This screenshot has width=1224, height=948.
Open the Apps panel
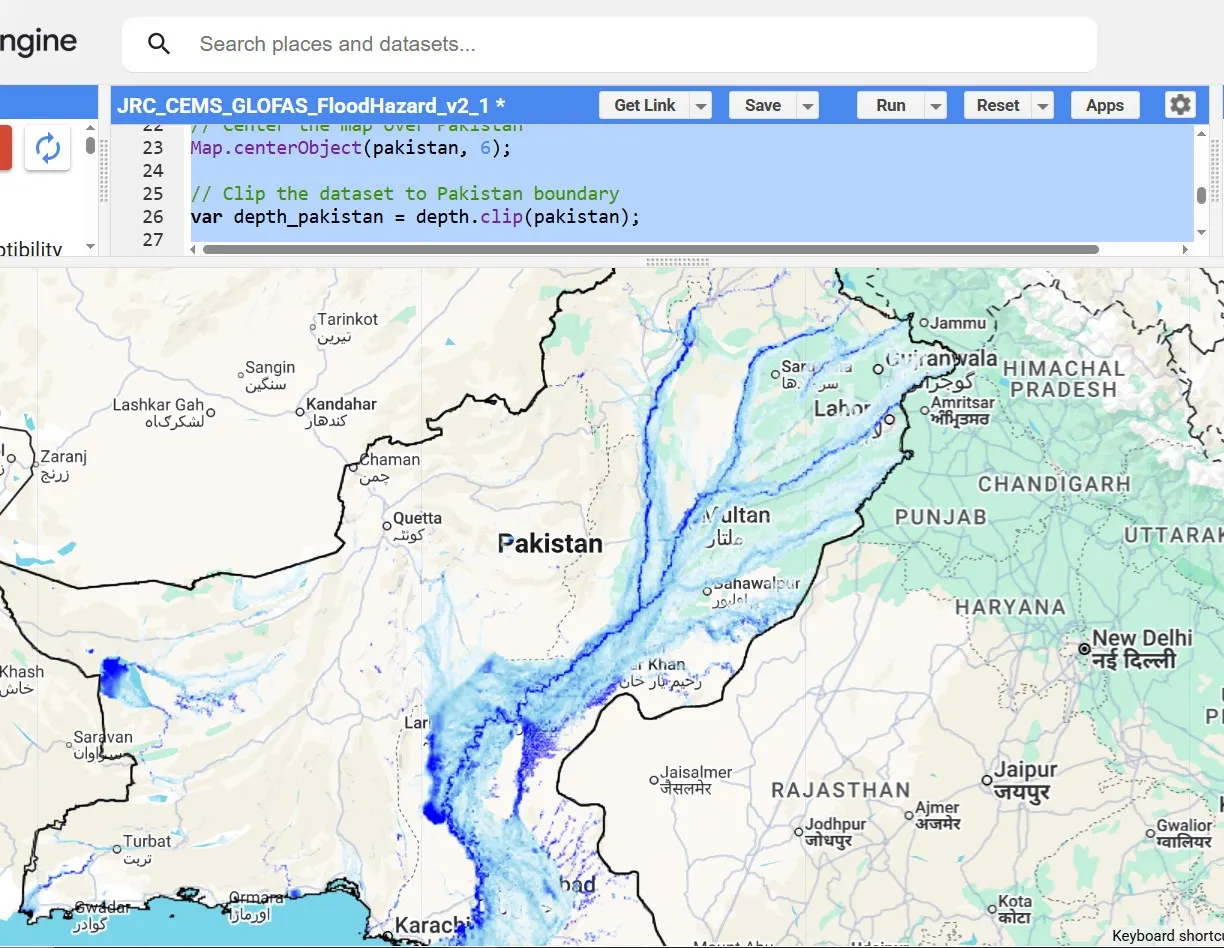tap(1105, 104)
